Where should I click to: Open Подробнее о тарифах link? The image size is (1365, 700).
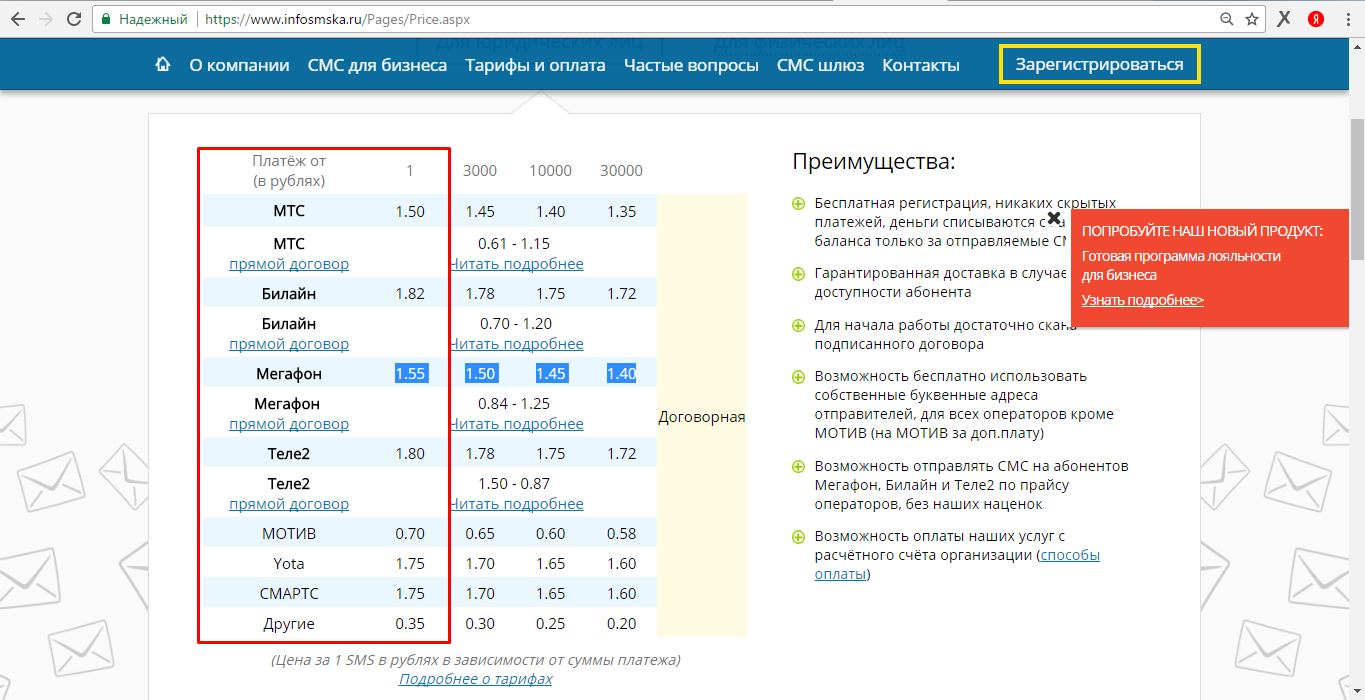[475, 679]
